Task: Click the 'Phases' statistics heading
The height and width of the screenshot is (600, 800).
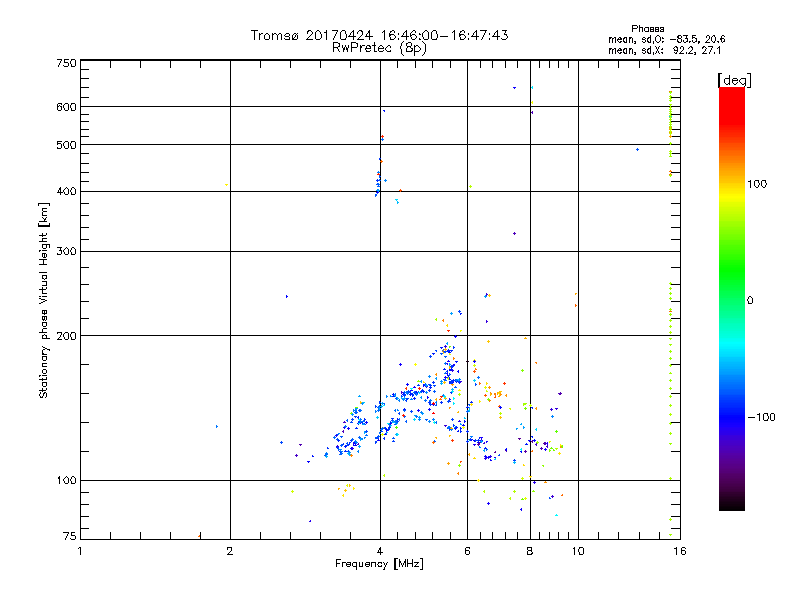Action: 647,29
